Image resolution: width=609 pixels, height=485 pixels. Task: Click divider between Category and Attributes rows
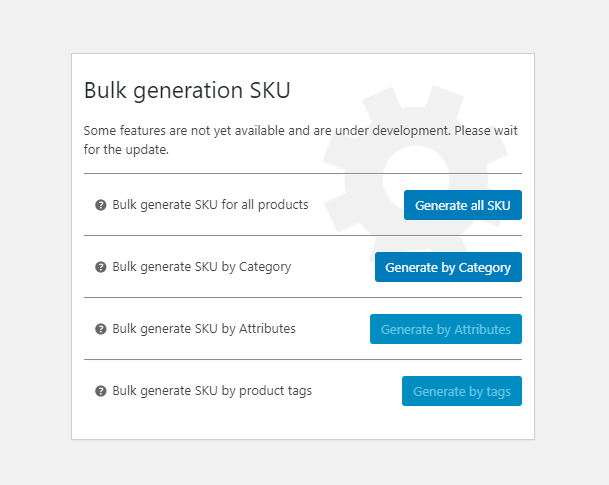pyautogui.click(x=303, y=297)
